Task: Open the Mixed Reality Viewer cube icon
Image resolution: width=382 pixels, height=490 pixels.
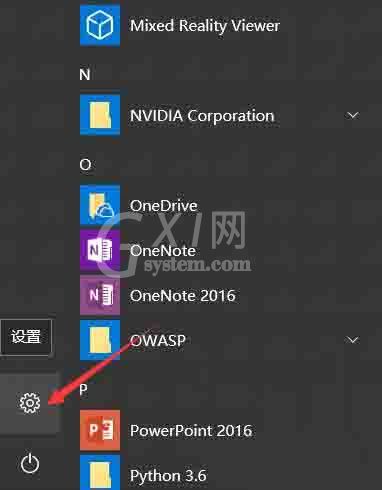Action: (x=100, y=25)
